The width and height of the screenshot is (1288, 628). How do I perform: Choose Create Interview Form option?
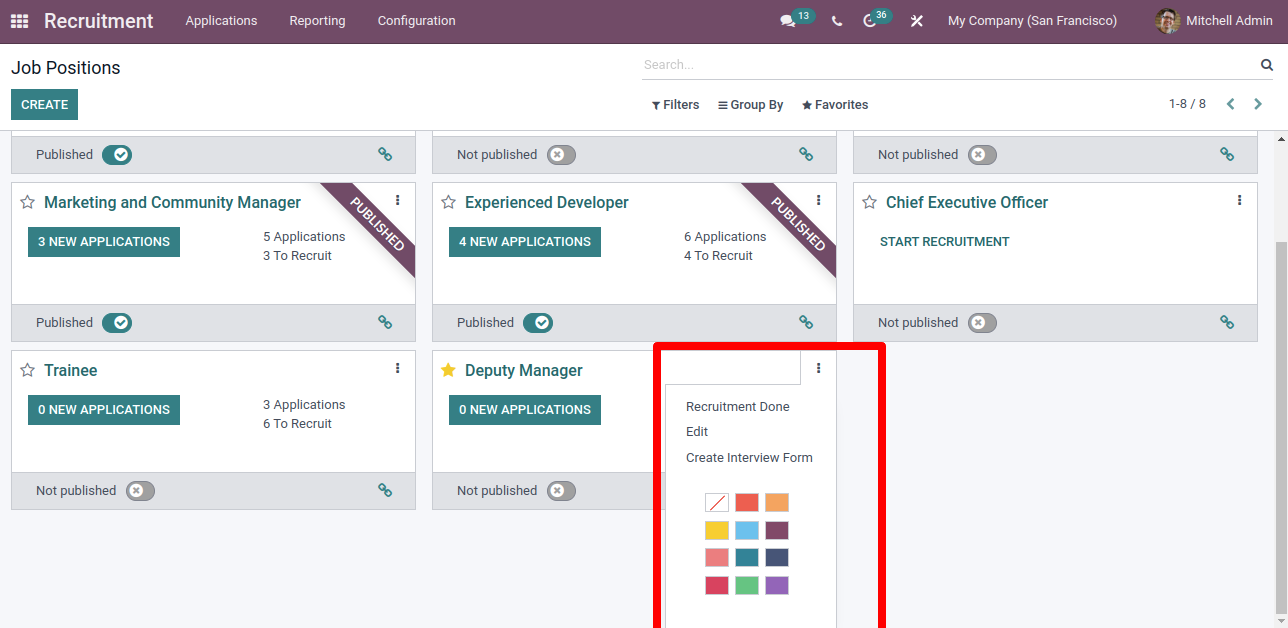[x=749, y=458]
